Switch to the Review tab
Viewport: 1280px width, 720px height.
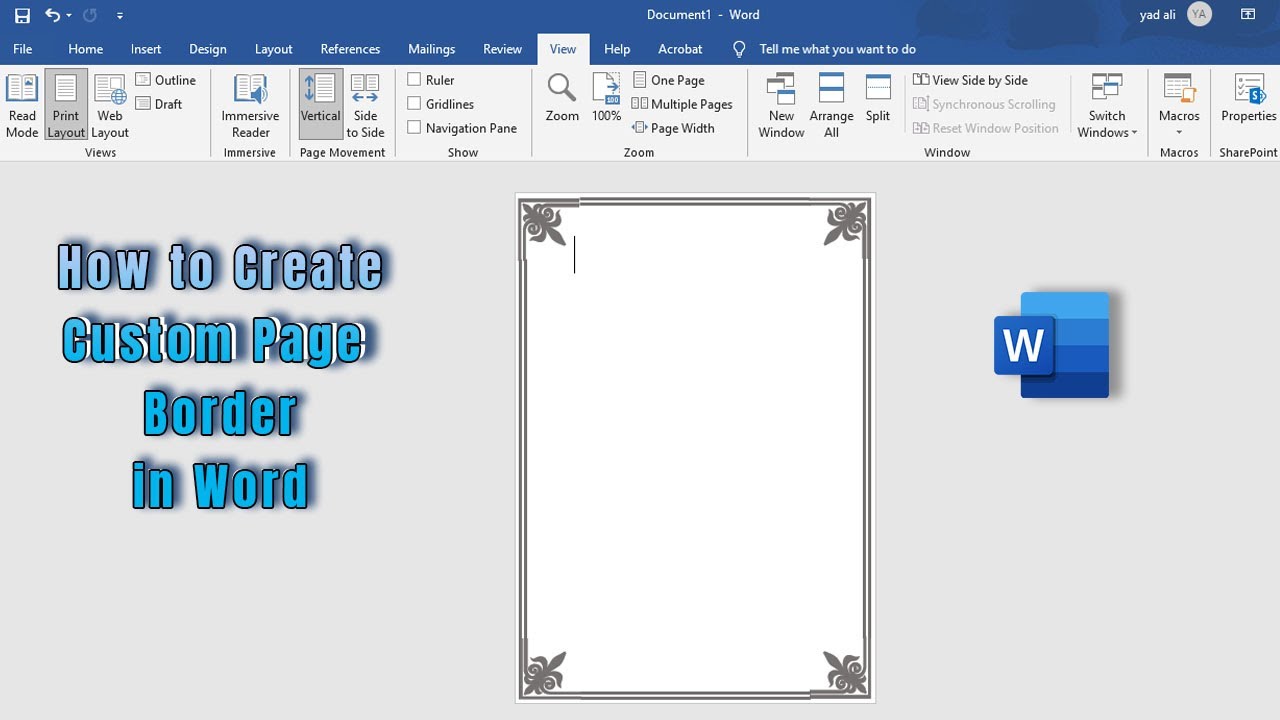(502, 49)
